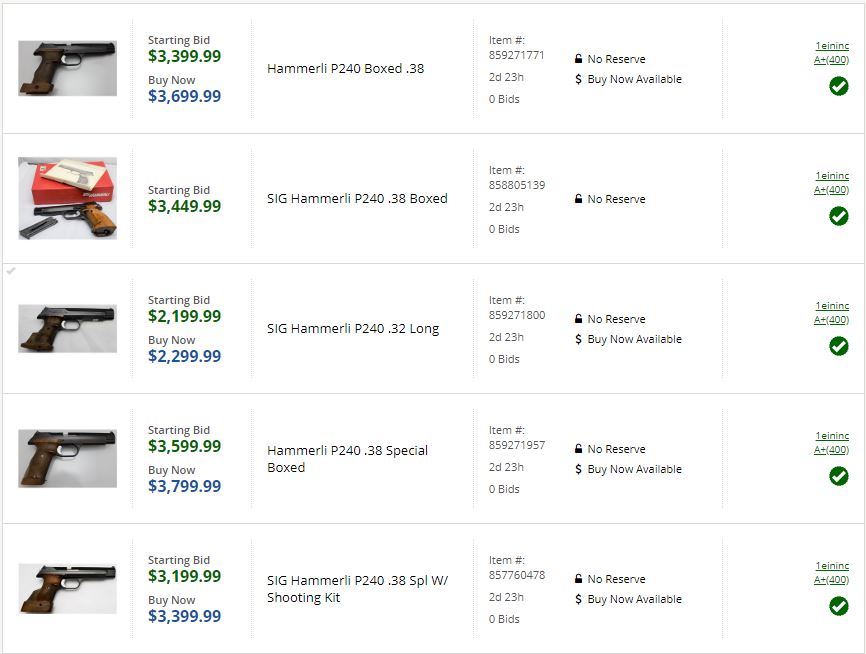The image size is (866, 654).
Task: Open SIG Hammerli P240 .38 Spl W/ Shooting Kit title
Action: coord(357,589)
